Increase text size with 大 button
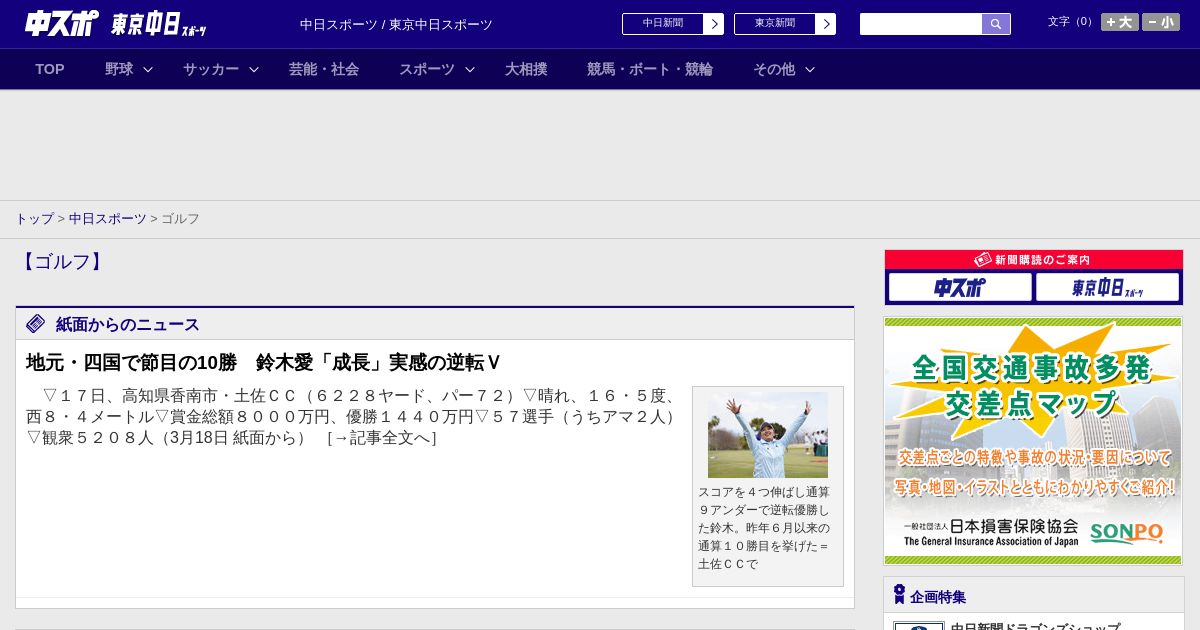The width and height of the screenshot is (1200, 630). [1119, 22]
